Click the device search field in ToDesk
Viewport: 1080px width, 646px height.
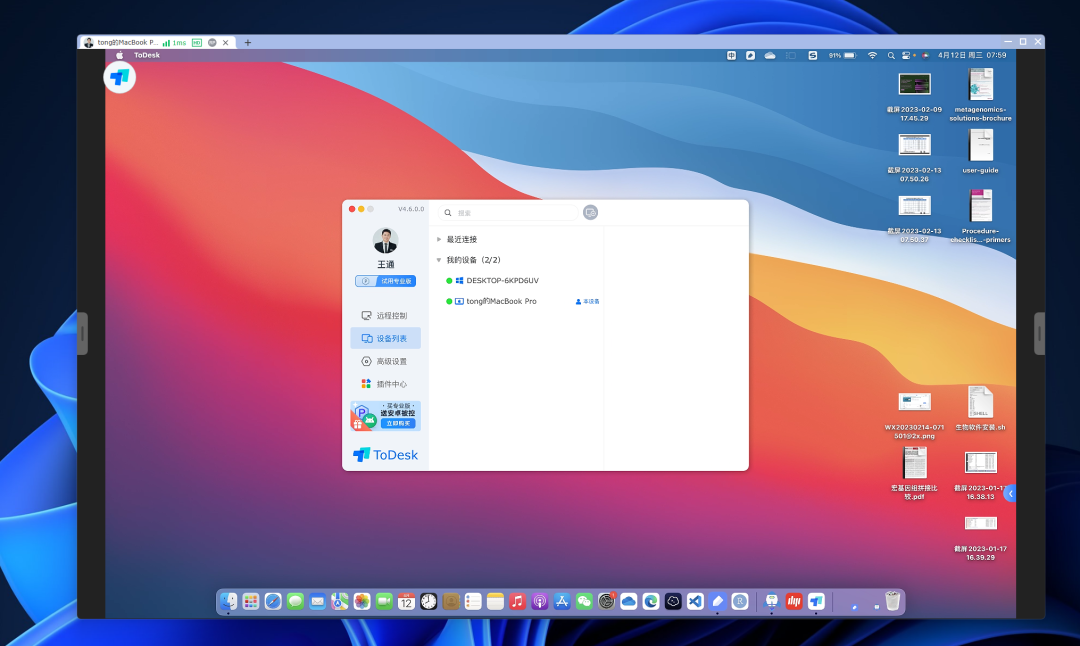508,213
